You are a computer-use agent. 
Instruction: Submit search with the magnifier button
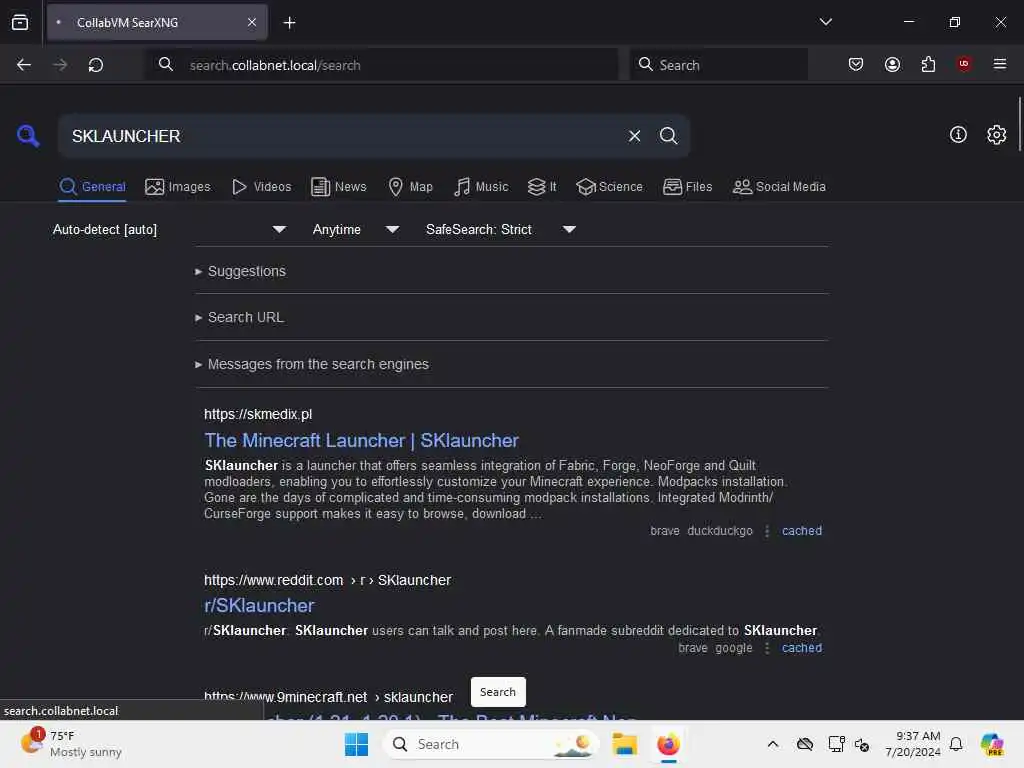[668, 136]
